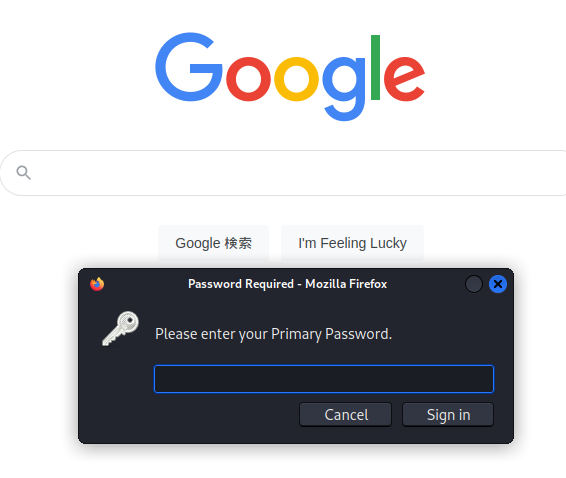Click the first red o in the Google logo
The image size is (566, 478).
click(248, 79)
